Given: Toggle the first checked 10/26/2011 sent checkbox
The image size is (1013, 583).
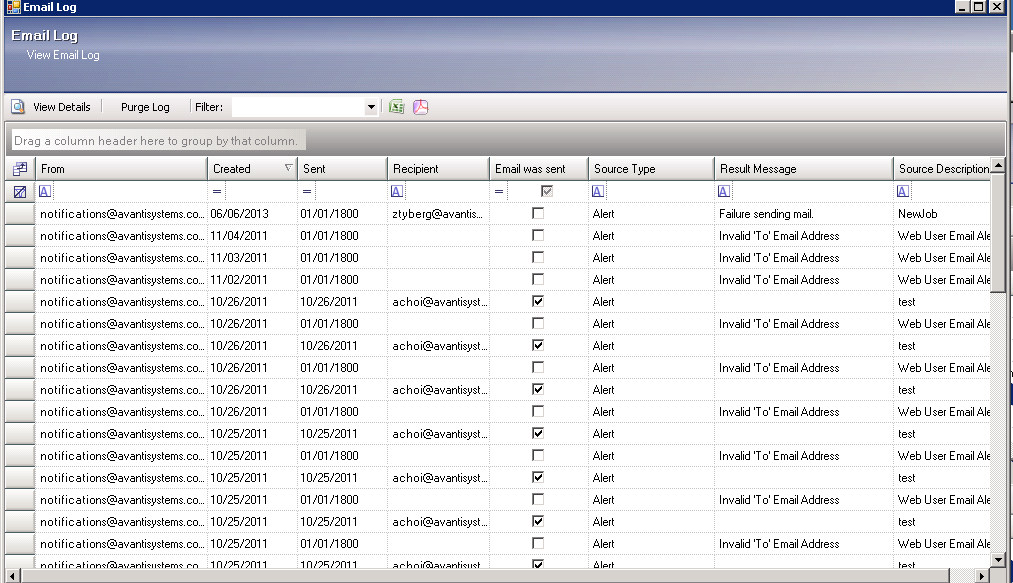Looking at the screenshot, I should point(538,301).
